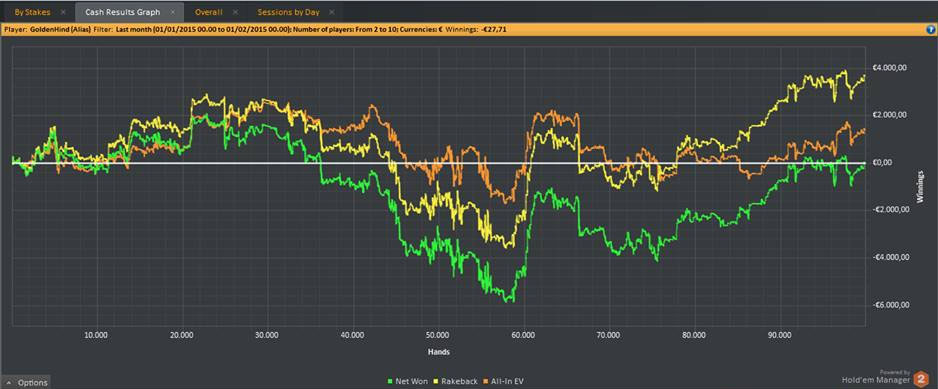Image resolution: width=938 pixels, height=389 pixels.
Task: Toggle the Net Won legend series
Action: click(x=407, y=381)
